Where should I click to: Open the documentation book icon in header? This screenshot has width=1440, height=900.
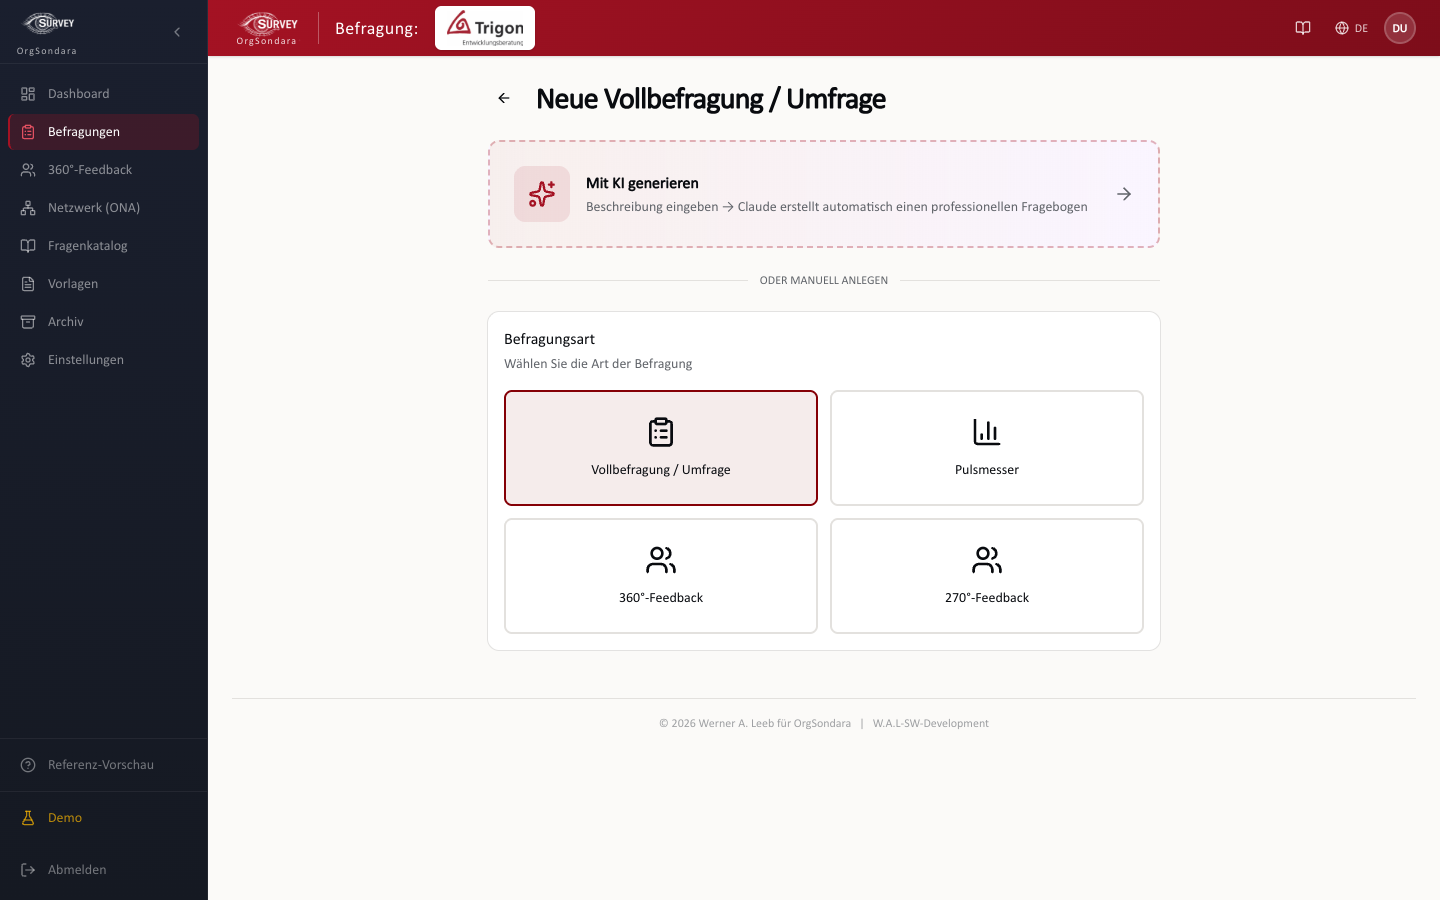pos(1303,28)
